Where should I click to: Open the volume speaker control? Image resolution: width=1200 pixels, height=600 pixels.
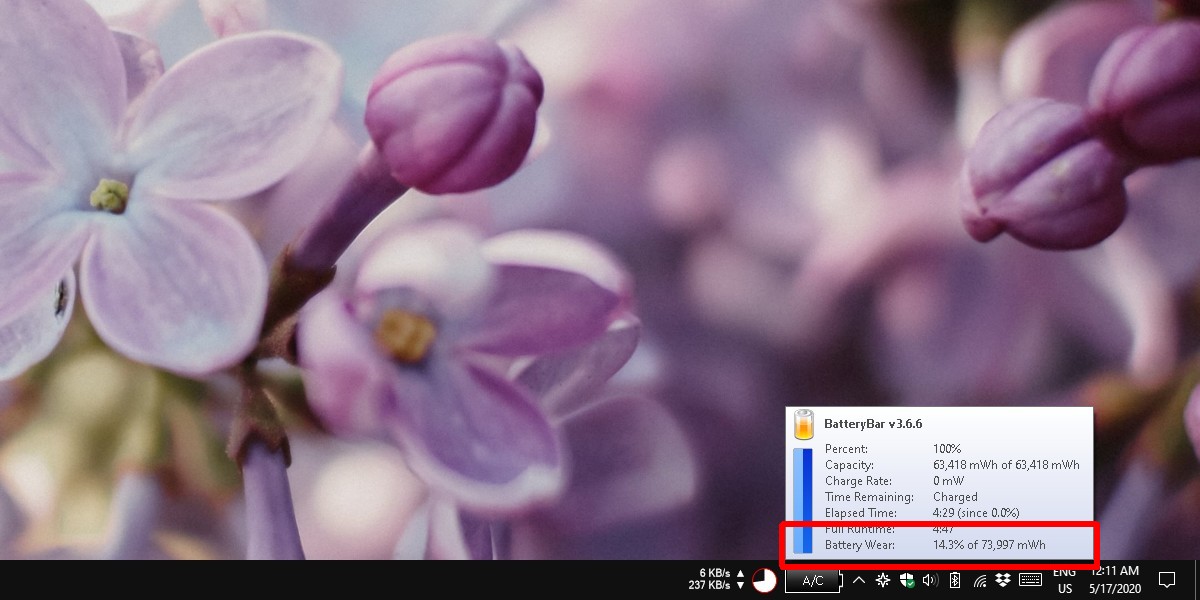click(931, 580)
